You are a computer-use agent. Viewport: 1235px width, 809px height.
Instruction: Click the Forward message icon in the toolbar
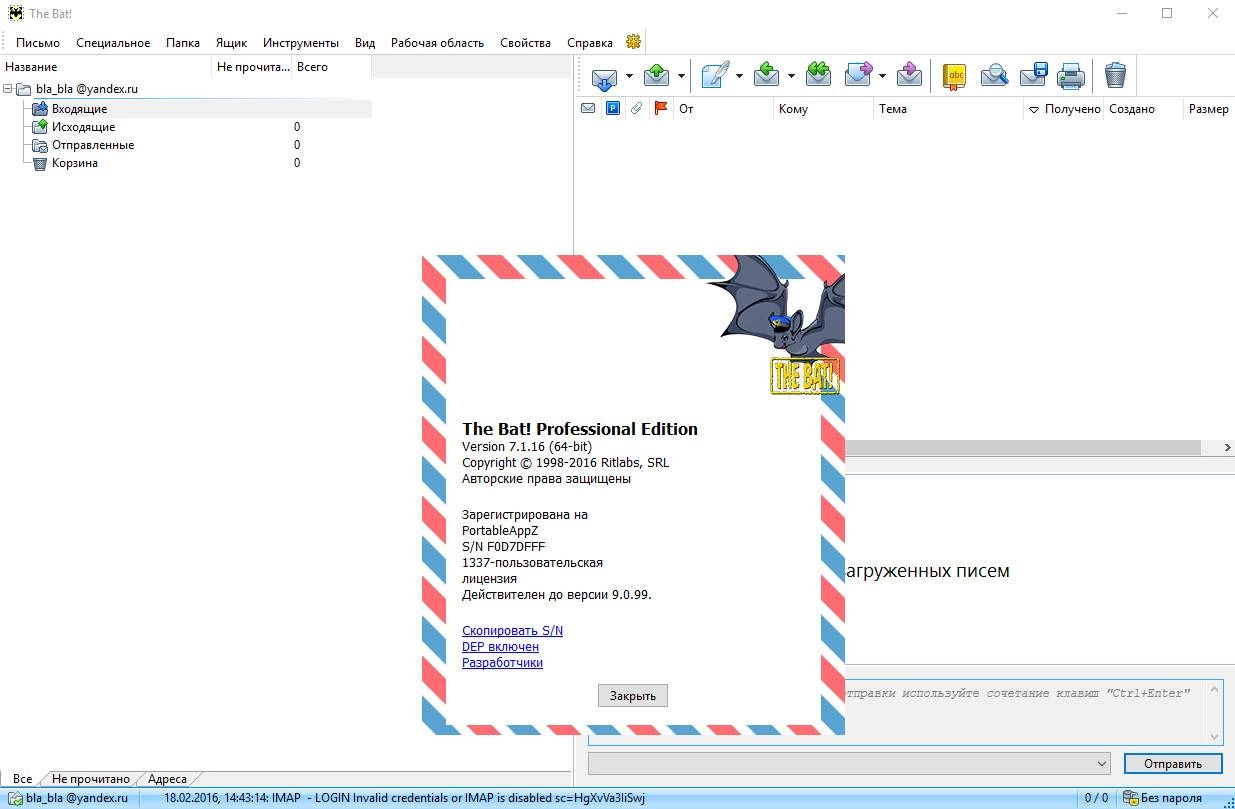[859, 76]
